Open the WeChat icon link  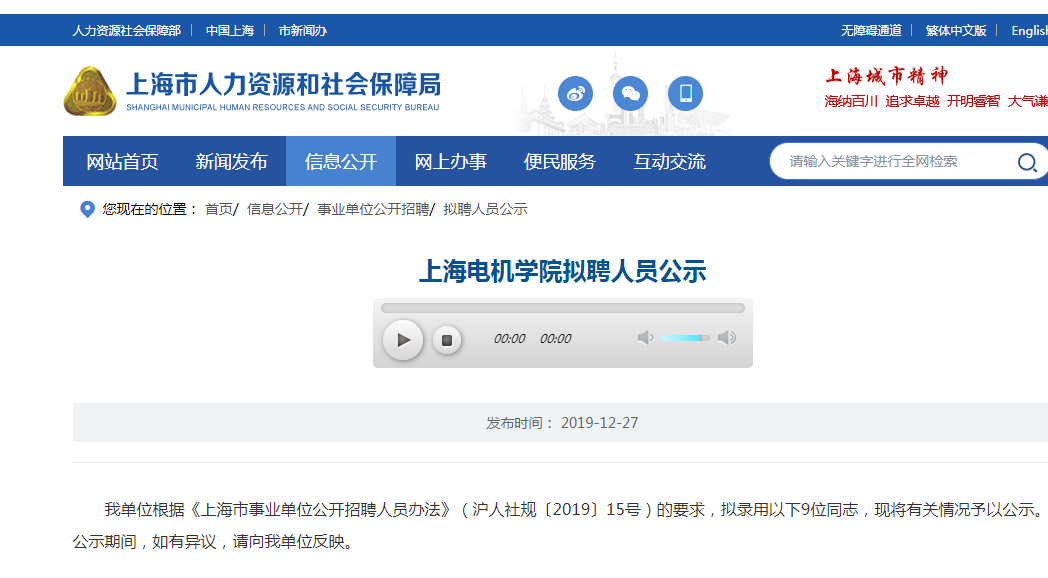tap(630, 94)
